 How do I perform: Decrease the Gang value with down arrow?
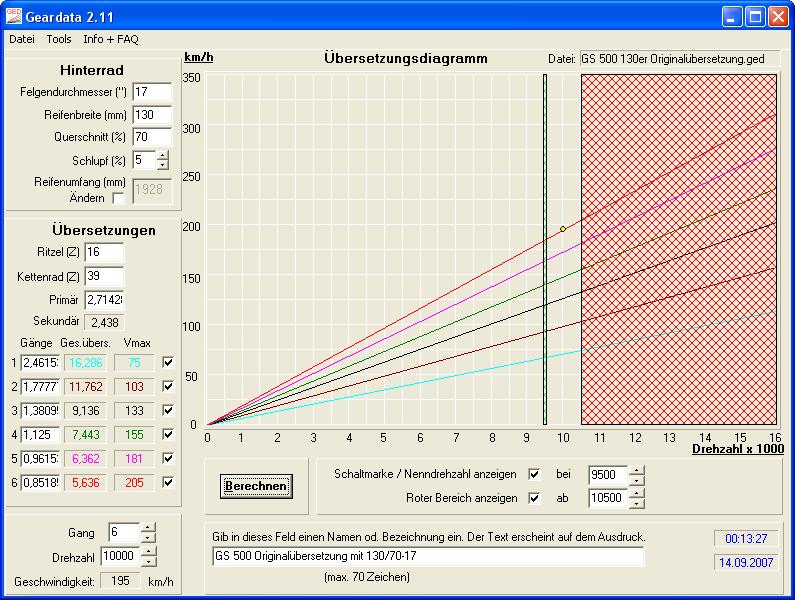149,538
